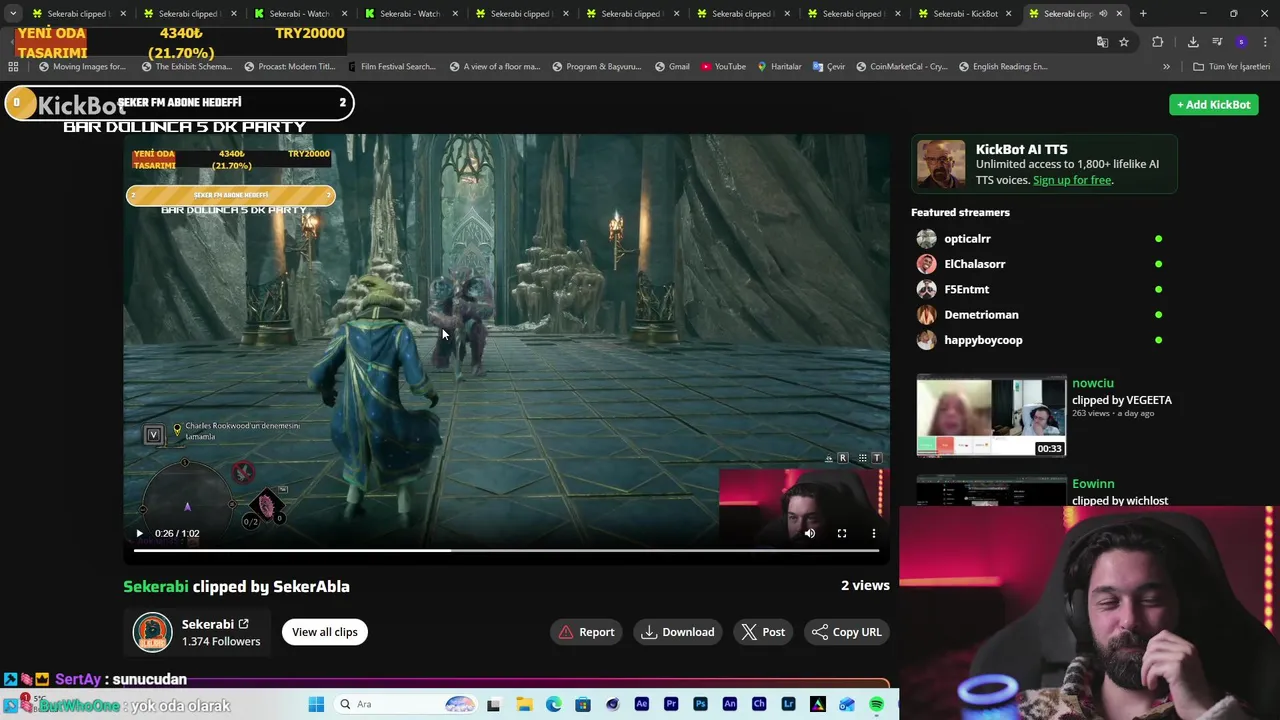
Task: Open Adobe Animate from taskbar
Action: click(730, 705)
